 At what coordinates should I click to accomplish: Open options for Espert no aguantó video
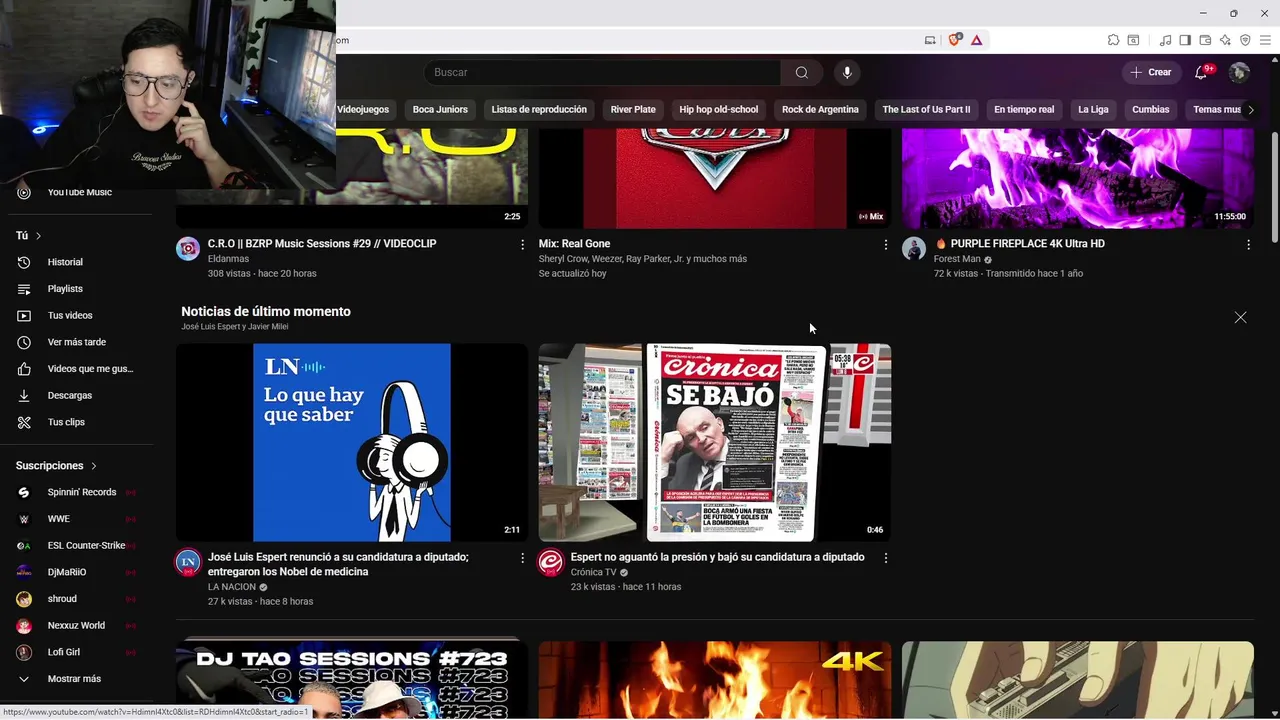pos(885,558)
